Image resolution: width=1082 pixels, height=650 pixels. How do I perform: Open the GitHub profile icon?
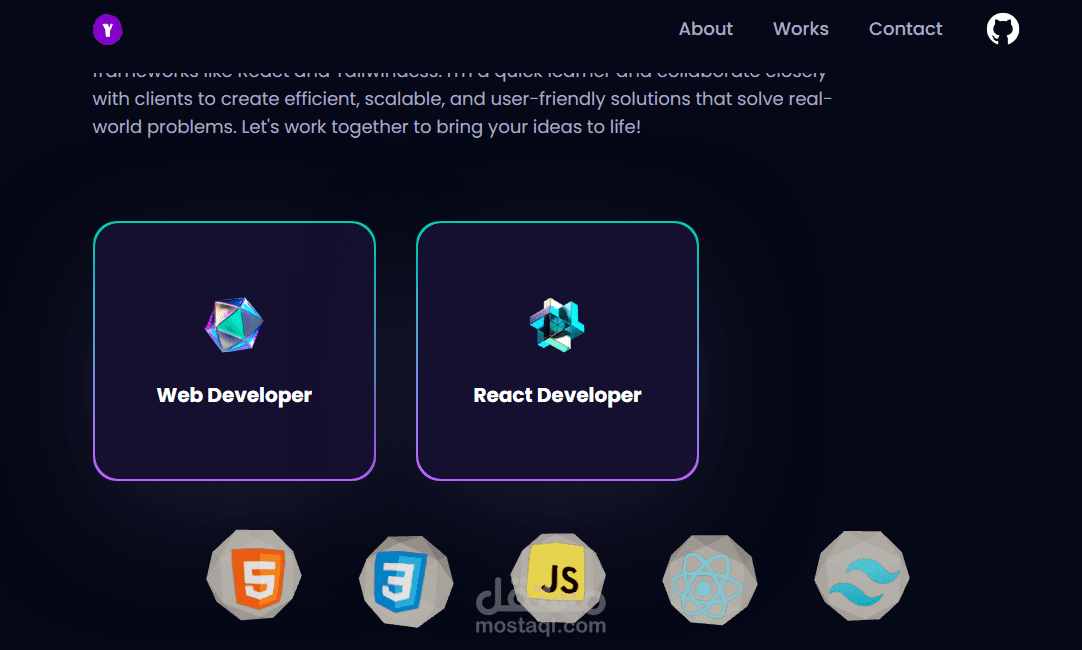[x=1002, y=29]
